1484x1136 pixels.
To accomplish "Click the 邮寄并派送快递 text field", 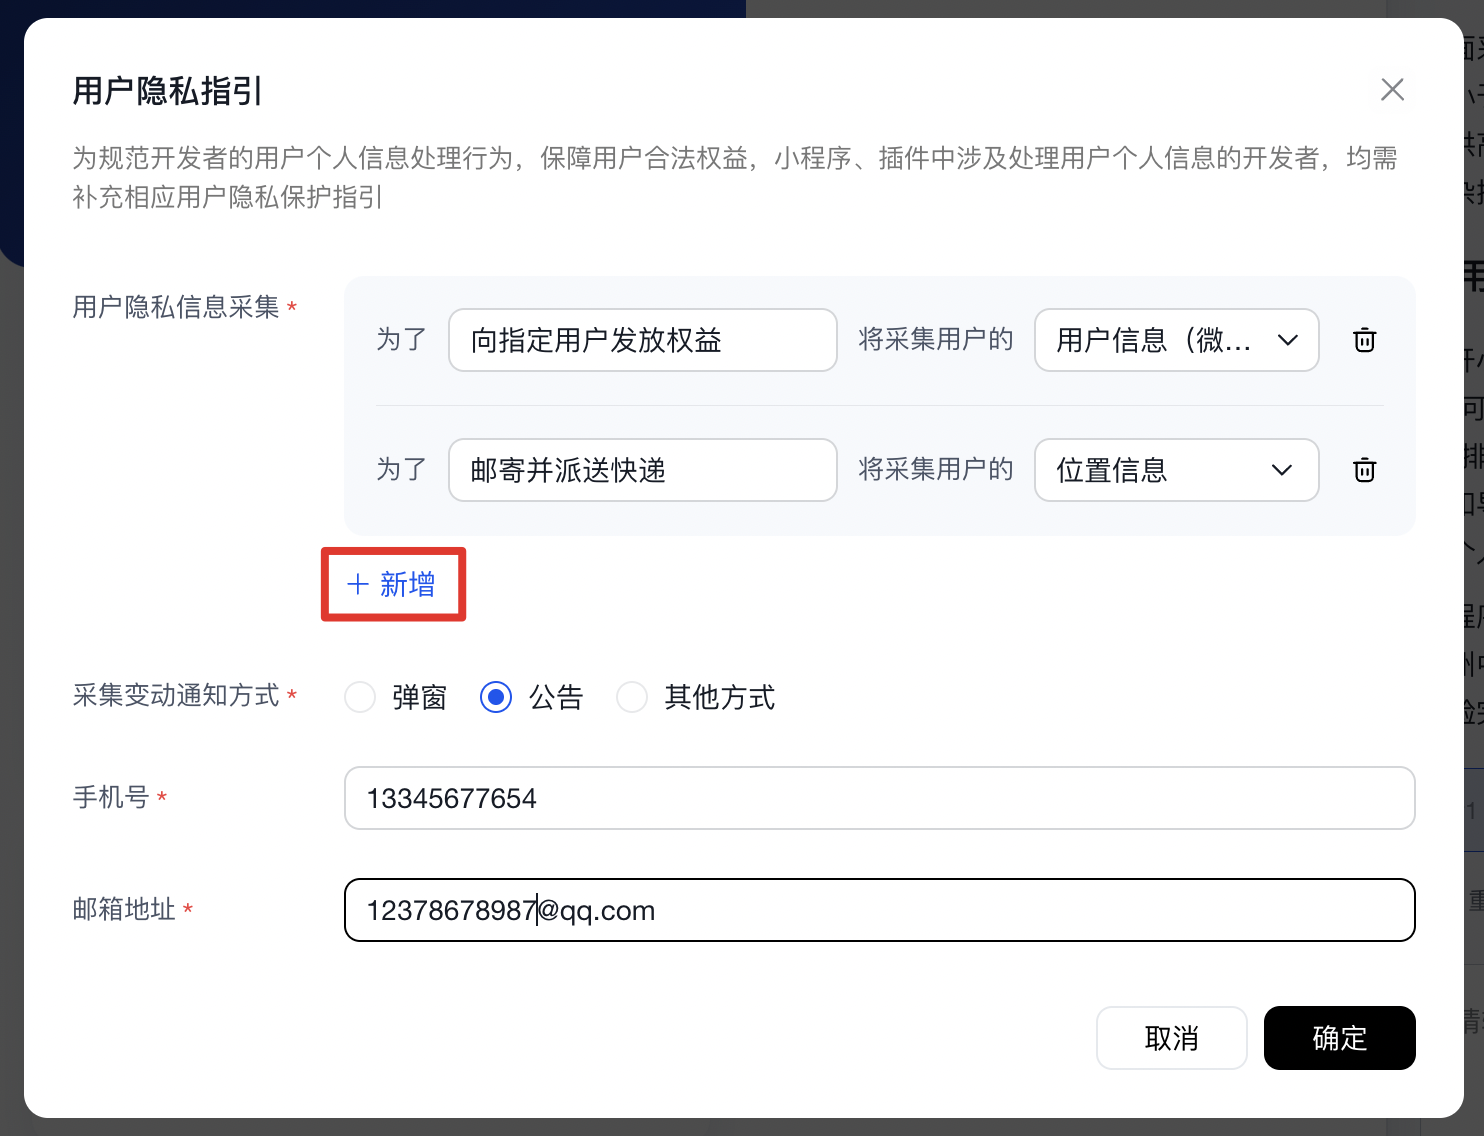I will coord(642,470).
